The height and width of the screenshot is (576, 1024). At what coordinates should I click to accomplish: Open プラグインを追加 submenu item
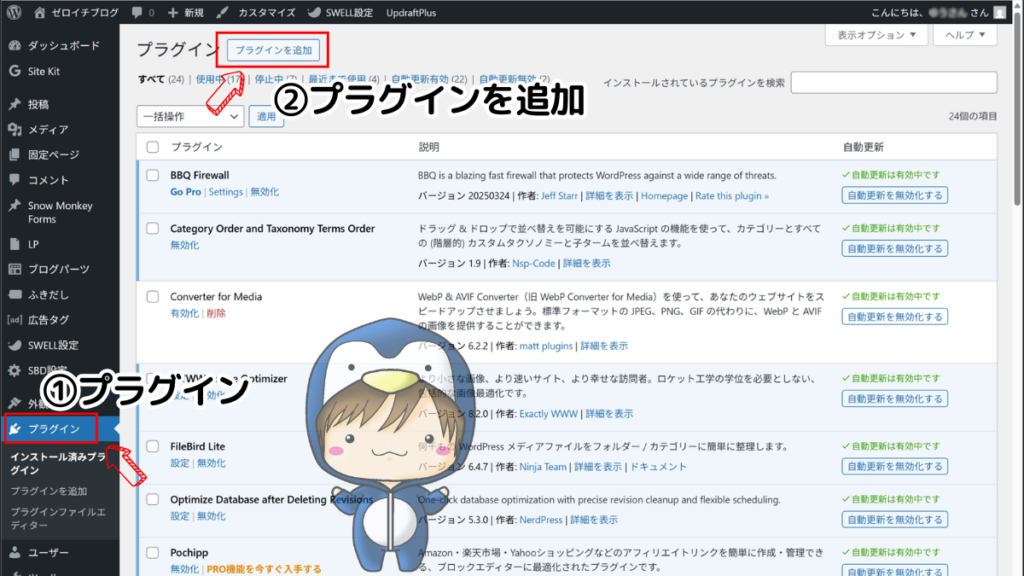point(48,491)
